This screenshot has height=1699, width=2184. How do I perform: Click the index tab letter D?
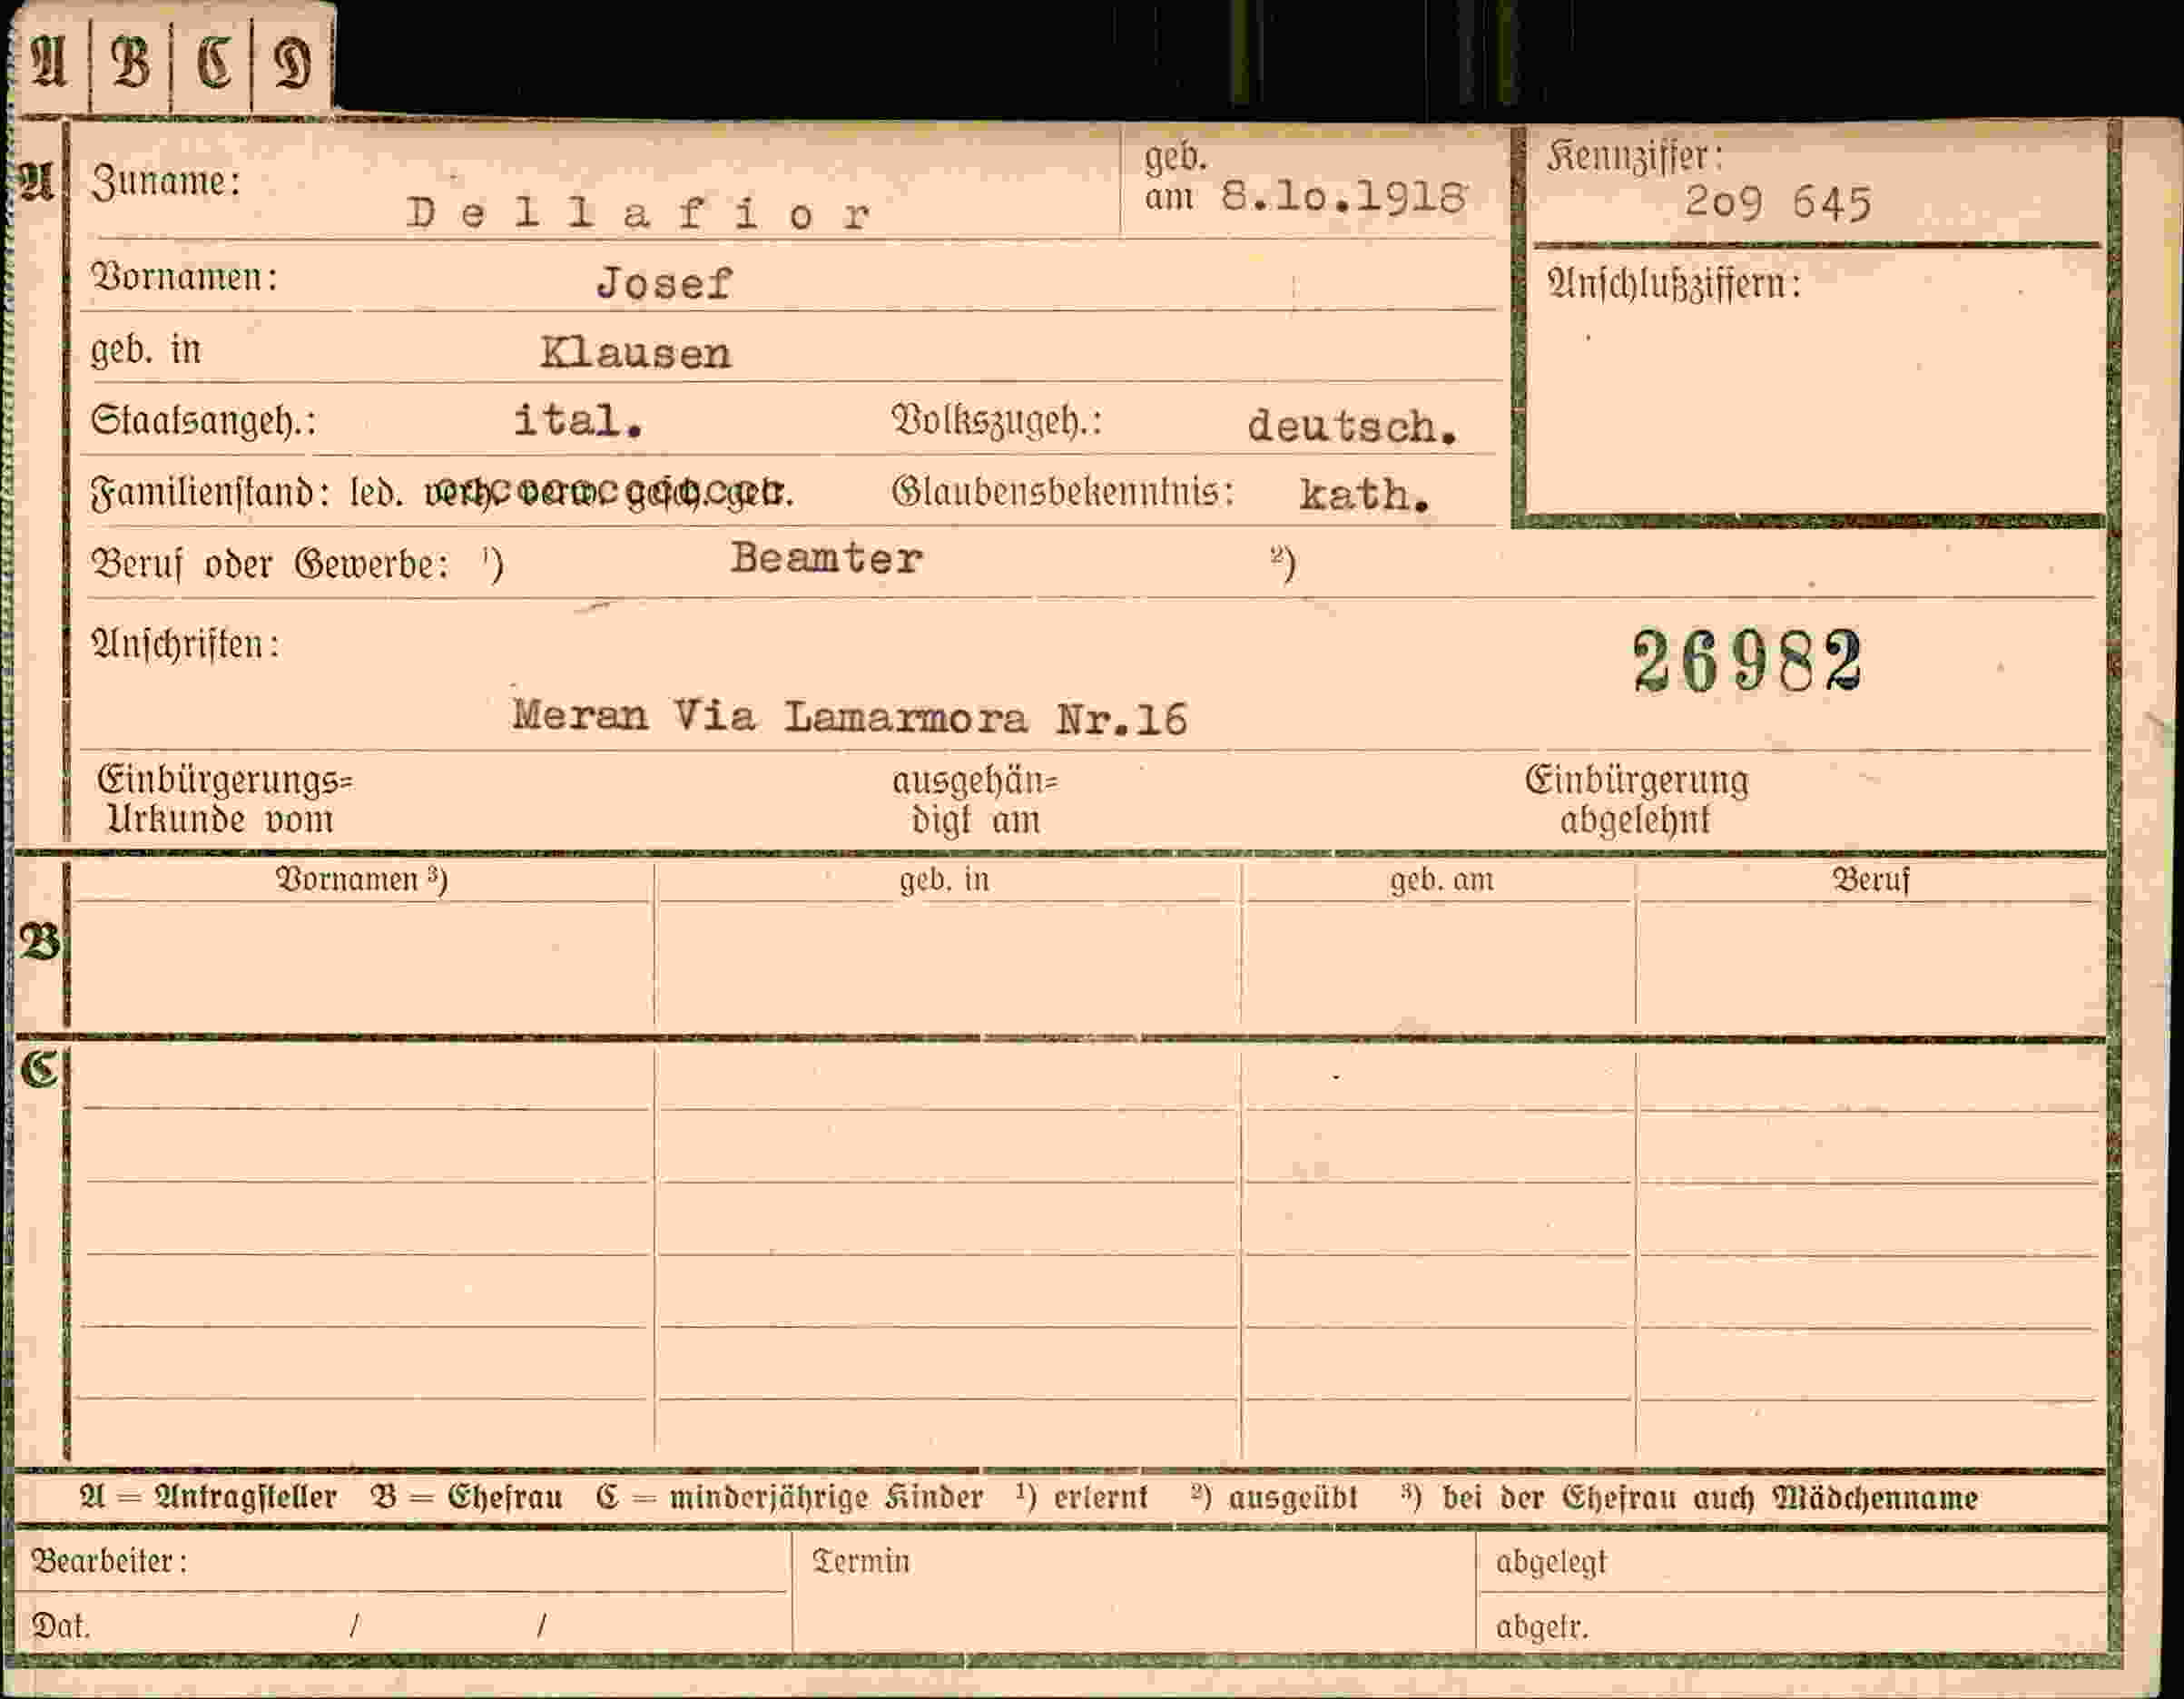(x=292, y=64)
